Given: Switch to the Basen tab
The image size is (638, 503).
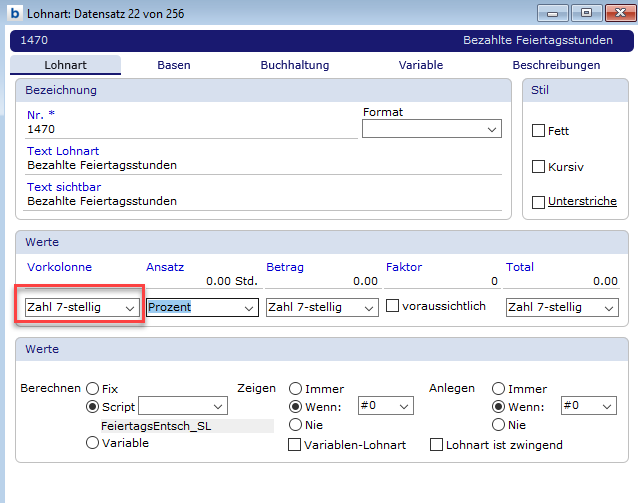Looking at the screenshot, I should [x=174, y=65].
